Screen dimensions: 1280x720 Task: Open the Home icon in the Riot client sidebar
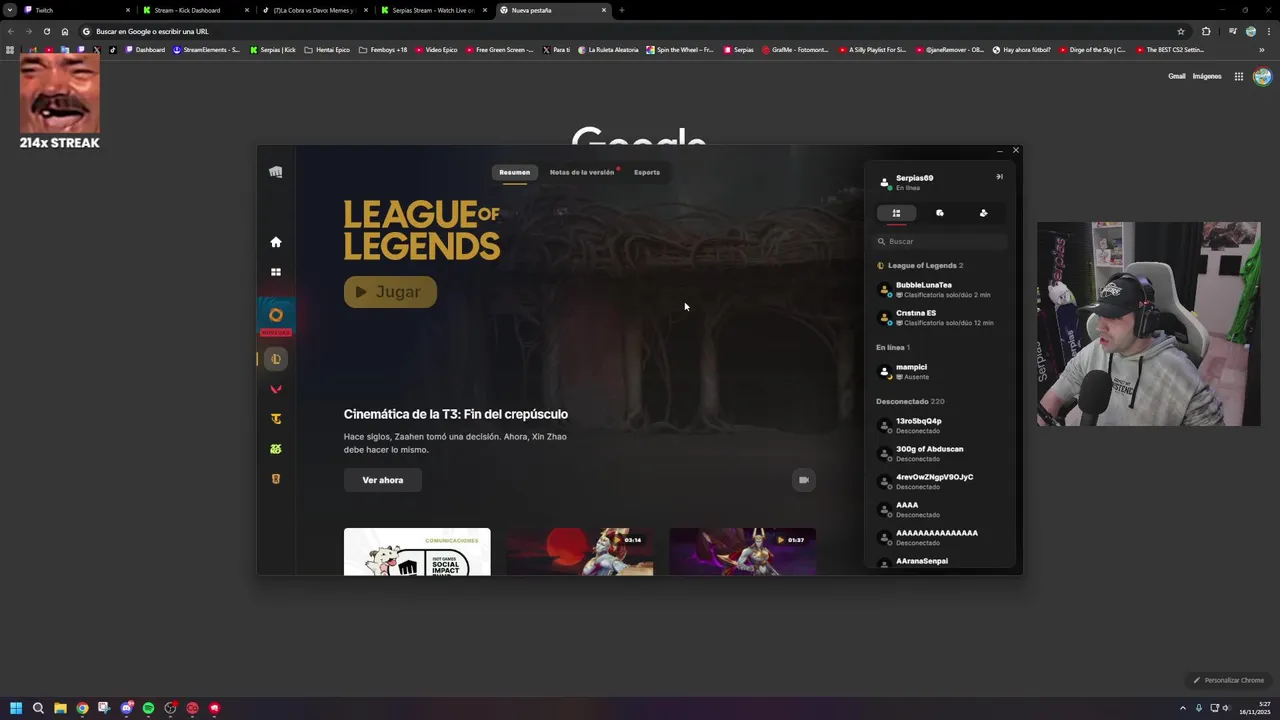tap(276, 242)
